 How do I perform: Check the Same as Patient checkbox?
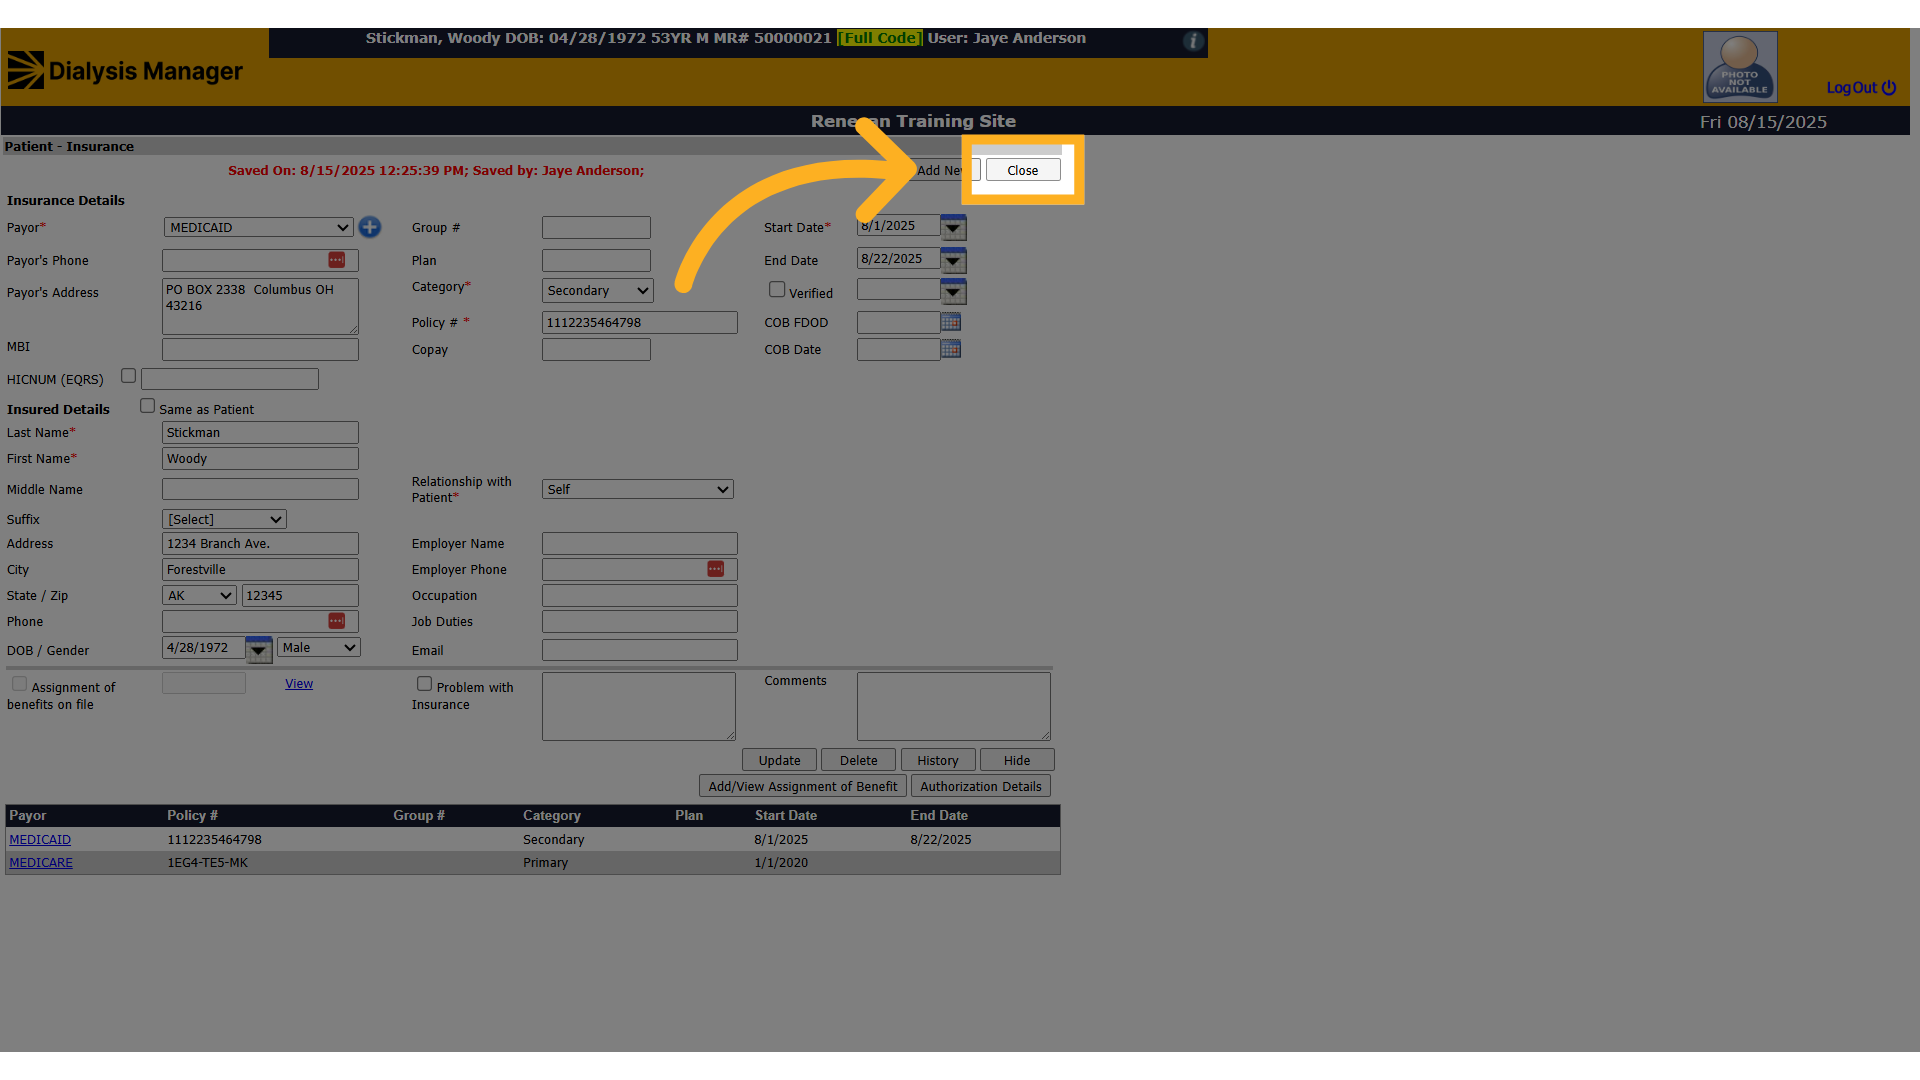(147, 406)
